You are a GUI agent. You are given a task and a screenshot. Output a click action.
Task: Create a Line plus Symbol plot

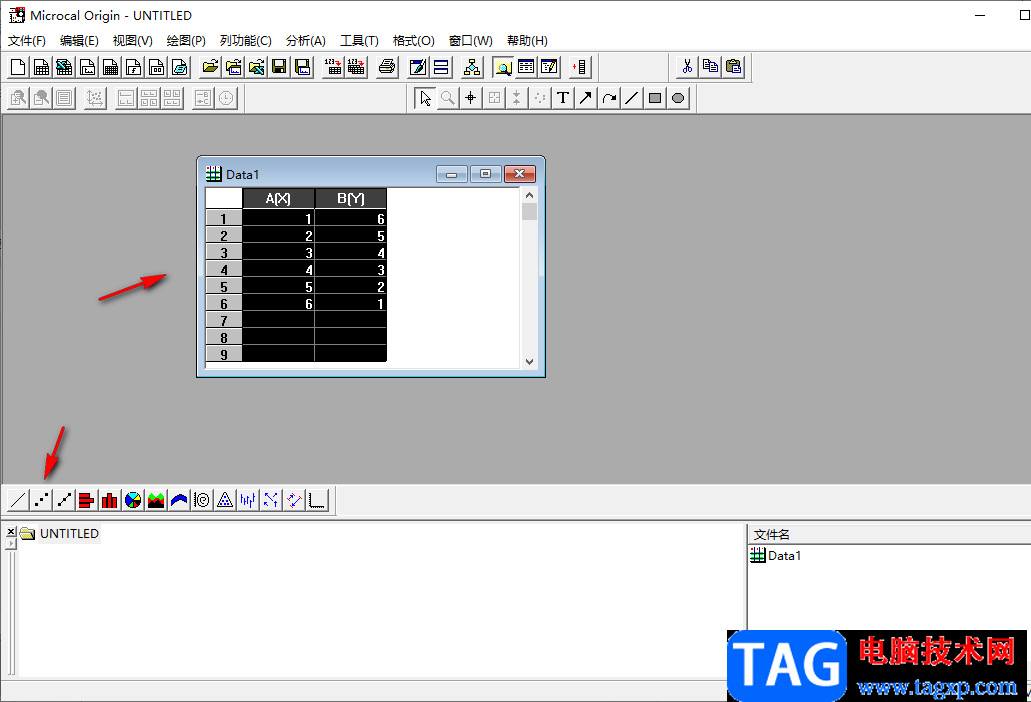click(64, 501)
